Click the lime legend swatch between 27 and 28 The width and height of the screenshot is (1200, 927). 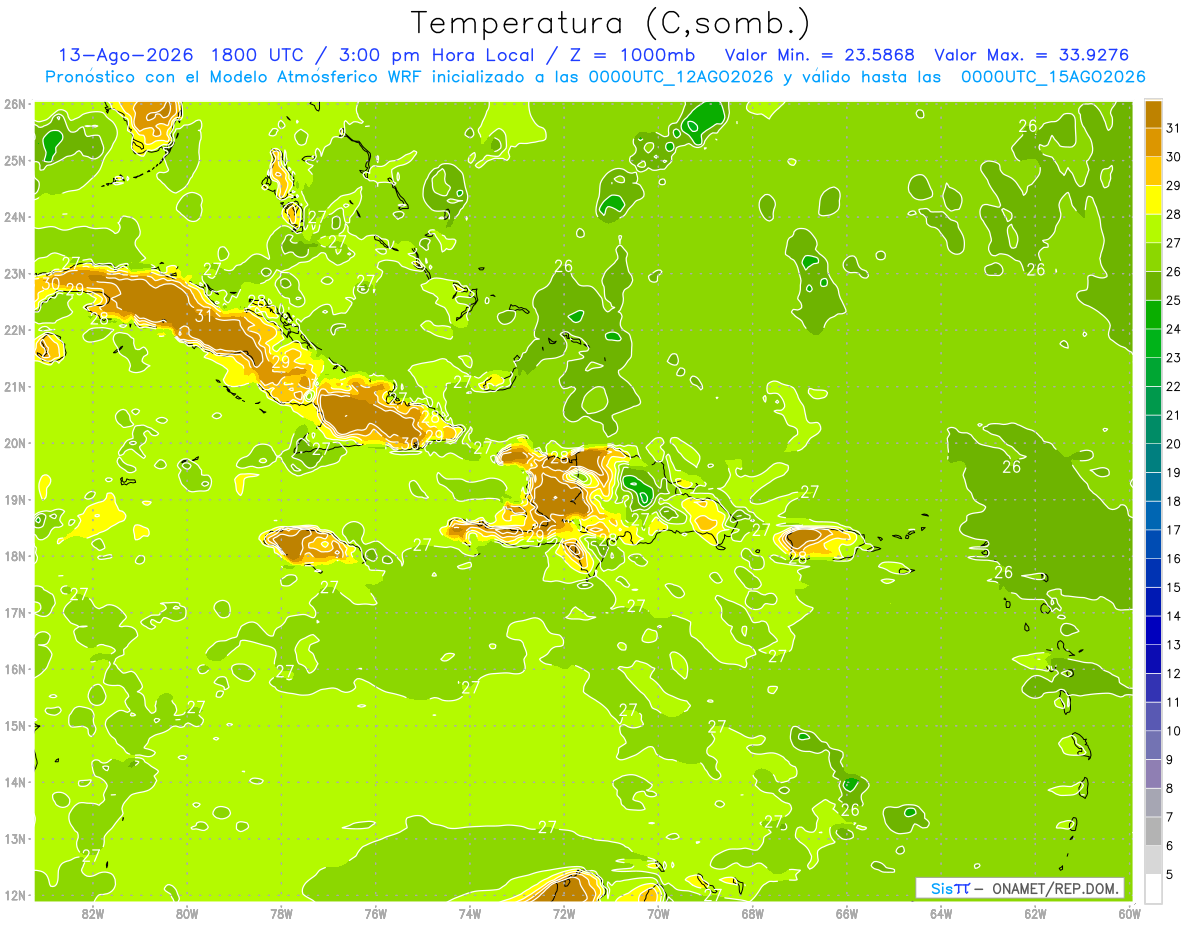[x=1153, y=229]
